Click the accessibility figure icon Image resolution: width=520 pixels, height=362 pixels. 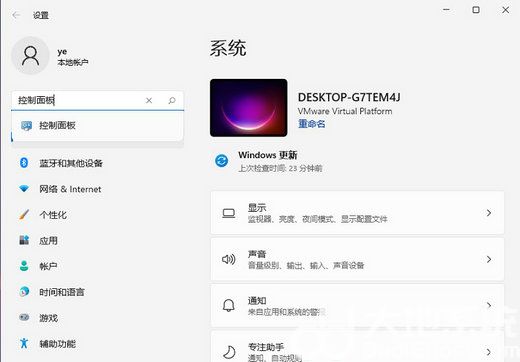[x=24, y=343]
